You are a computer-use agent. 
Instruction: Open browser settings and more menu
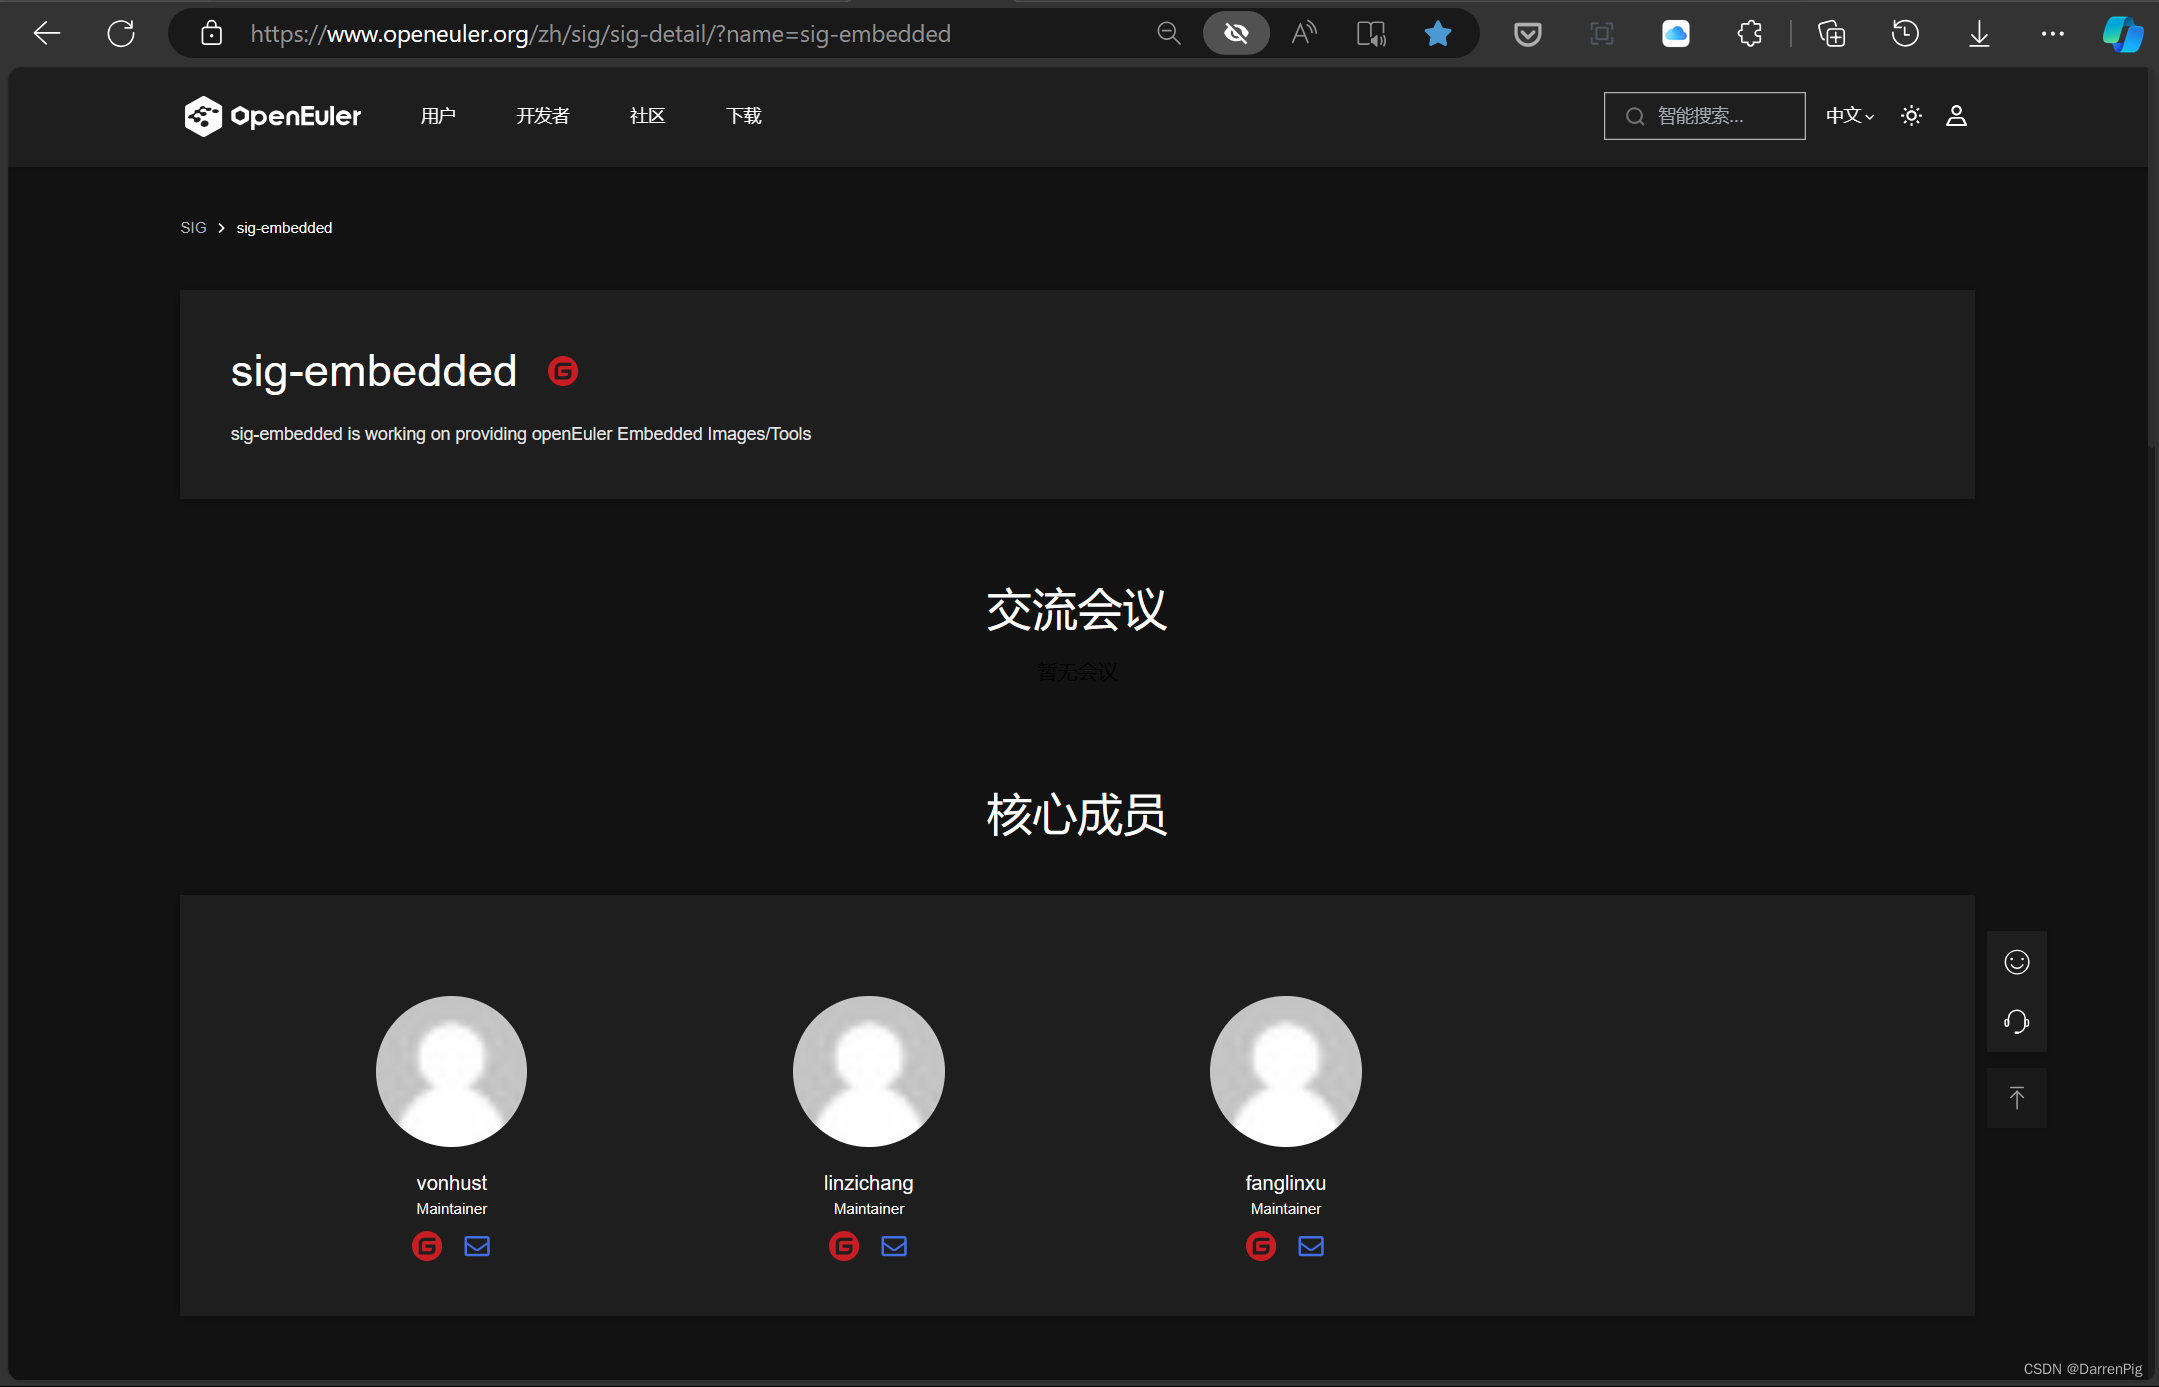click(2053, 34)
